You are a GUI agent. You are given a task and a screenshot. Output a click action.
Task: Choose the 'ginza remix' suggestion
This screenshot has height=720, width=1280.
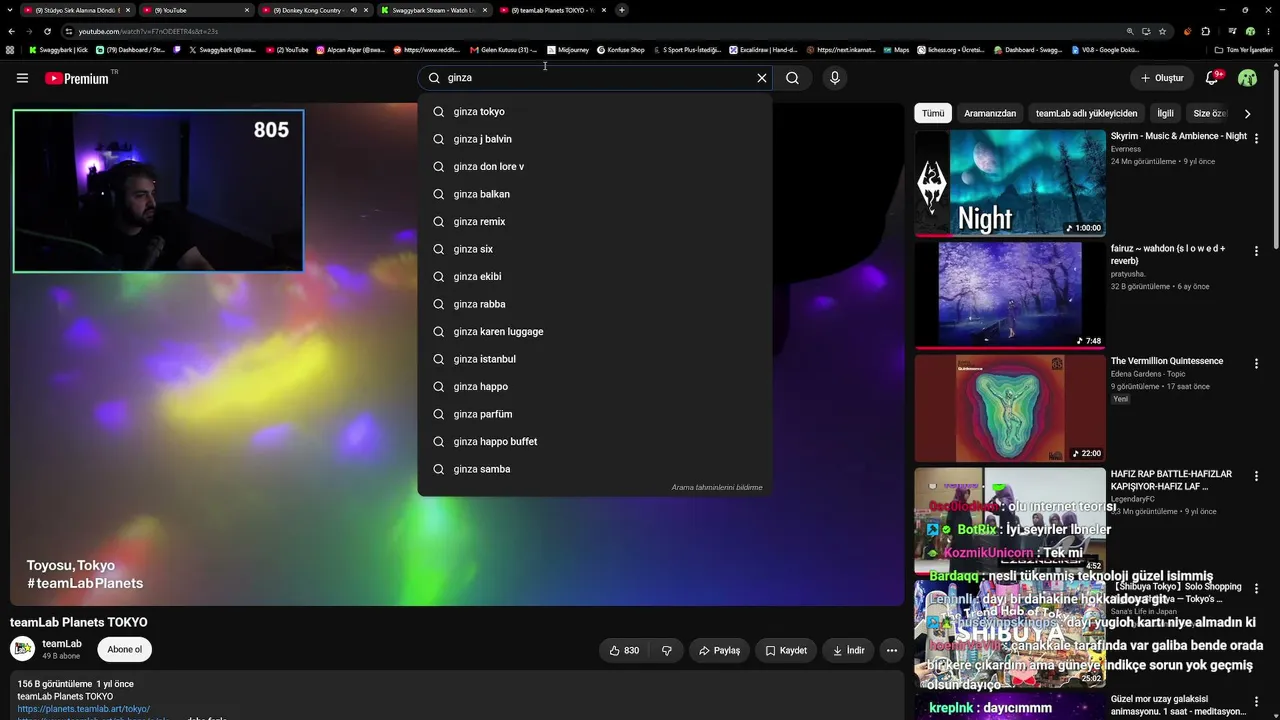tap(595, 222)
